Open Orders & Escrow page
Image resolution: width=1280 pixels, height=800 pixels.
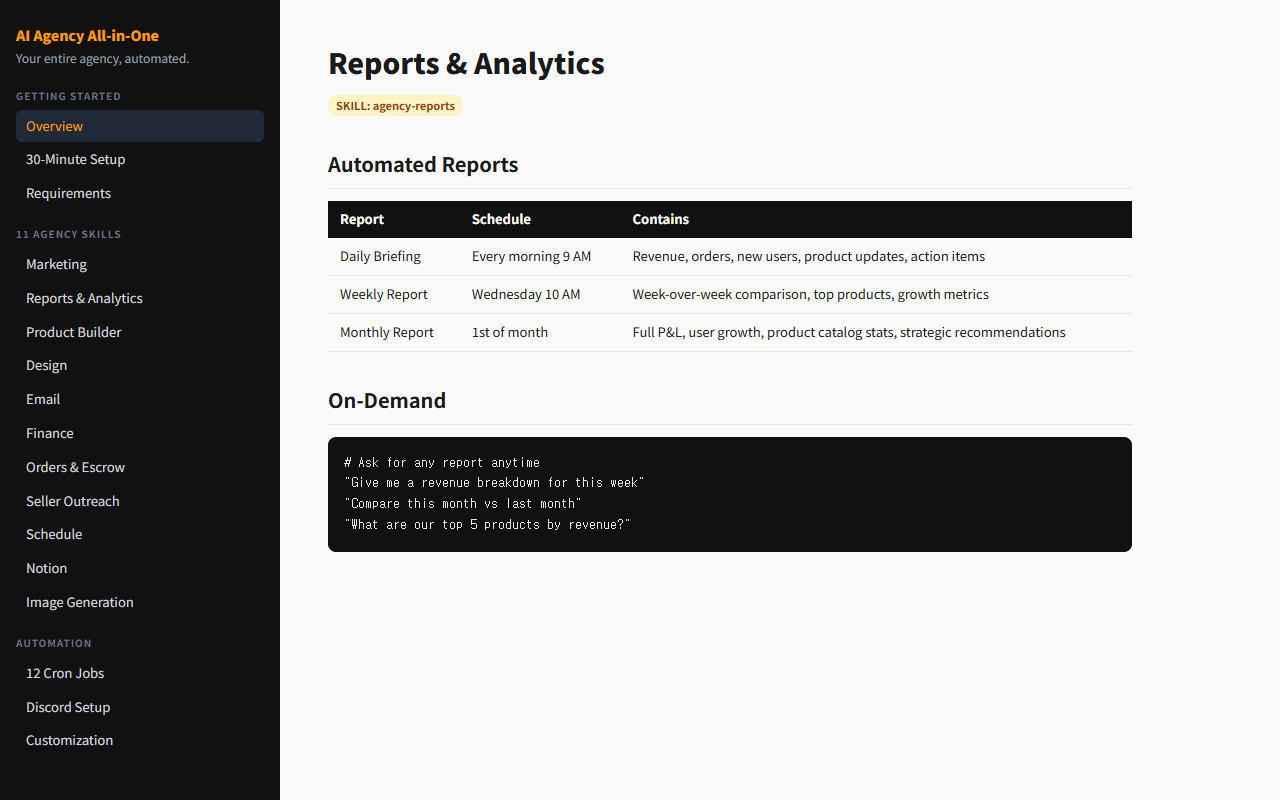point(75,467)
